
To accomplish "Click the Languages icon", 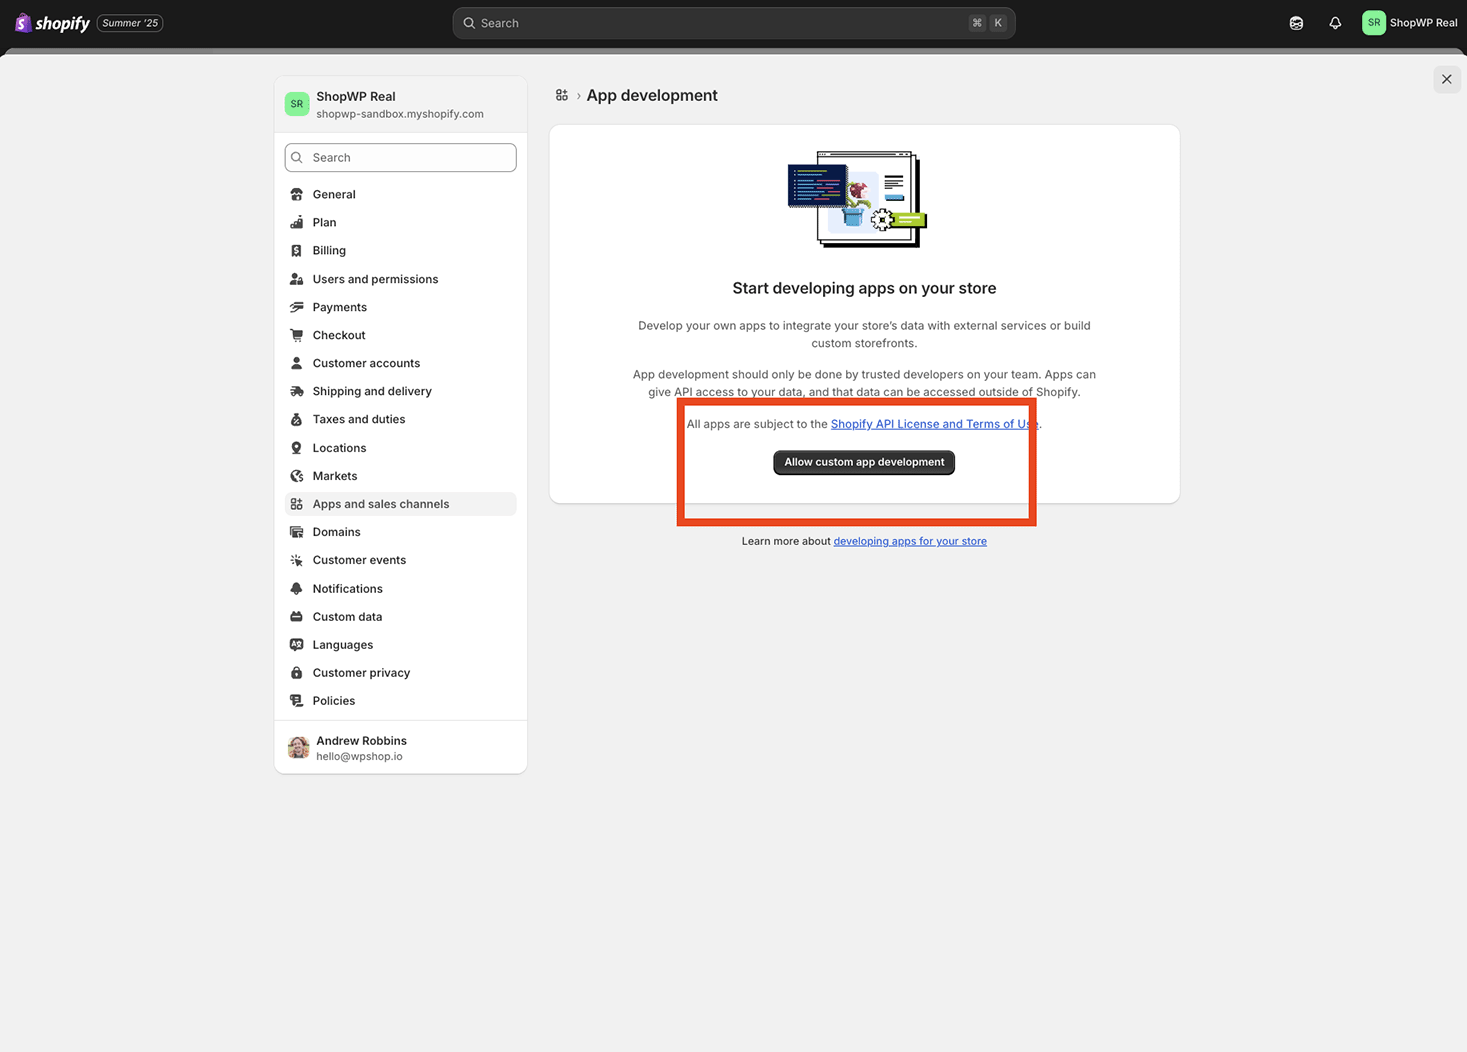I will (x=297, y=645).
